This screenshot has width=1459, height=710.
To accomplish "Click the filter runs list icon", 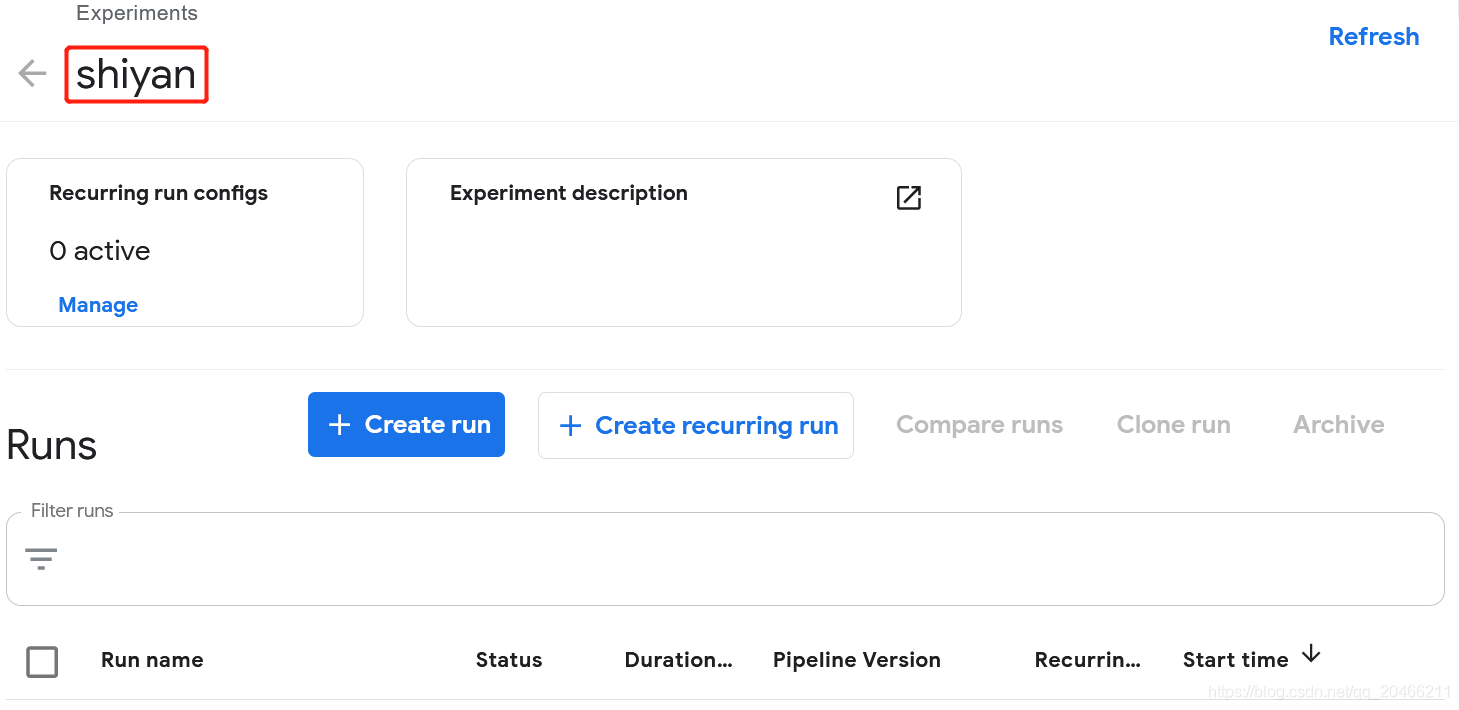I will point(41,559).
